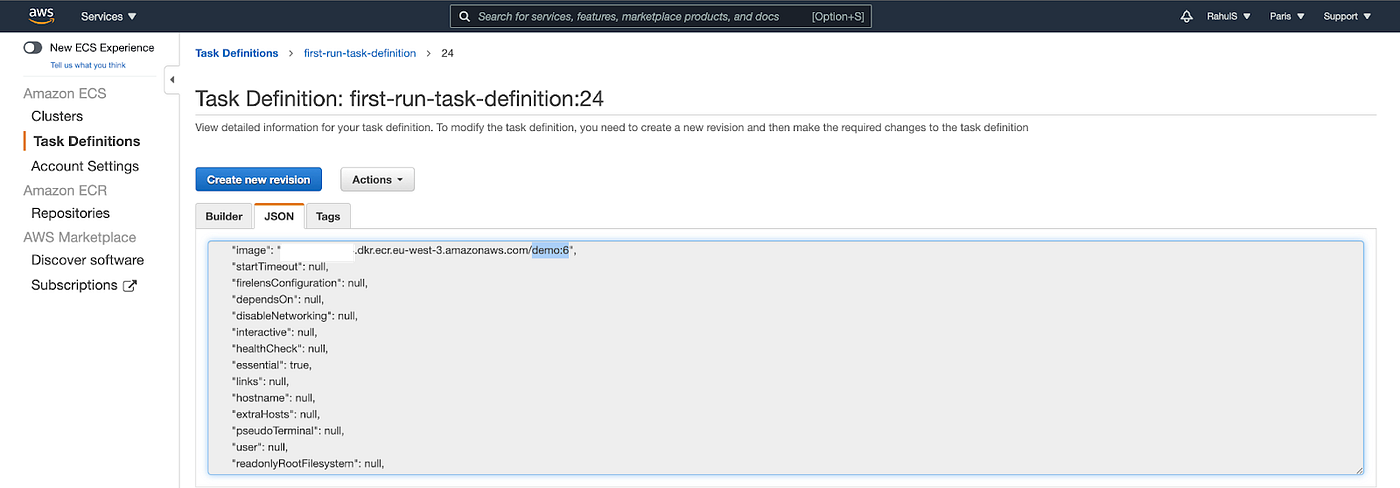
Task: Go to first-run-task-definition breadcrumb link
Action: [x=360, y=53]
